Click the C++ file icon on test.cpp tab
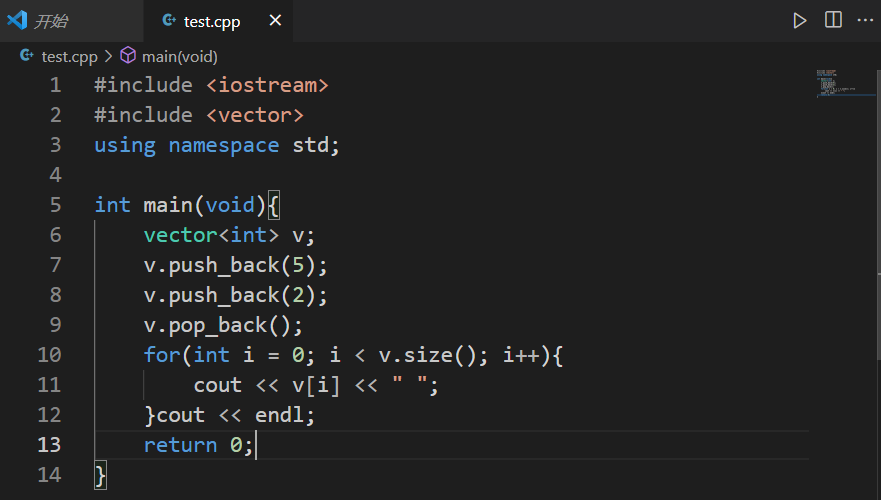This screenshot has width=881, height=500. pos(168,21)
